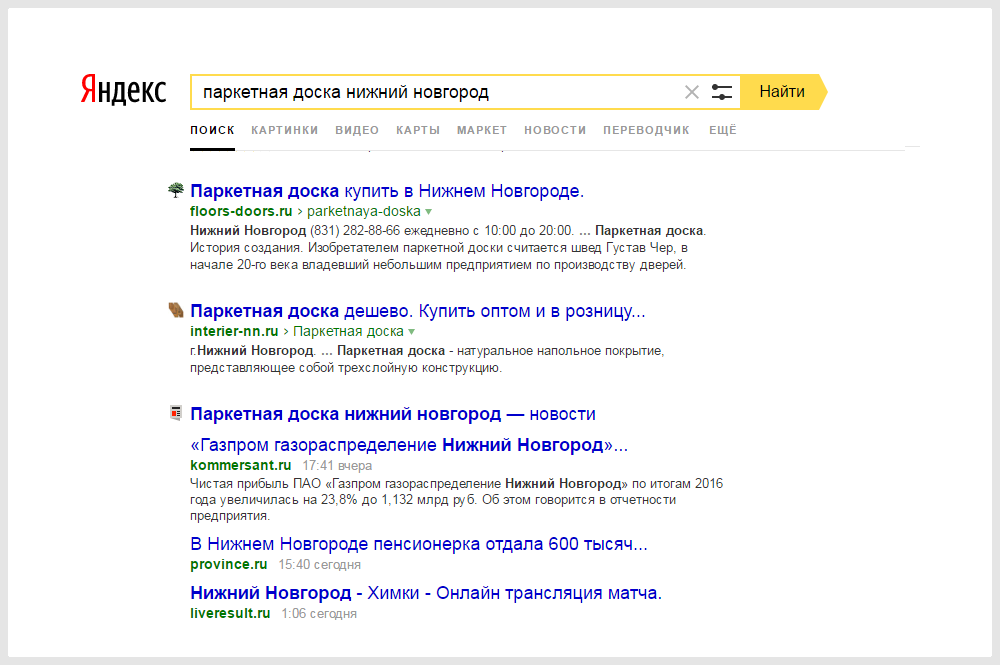This screenshot has height=665, width=1000.
Task: Select the Поиск tab
Action: (212, 130)
